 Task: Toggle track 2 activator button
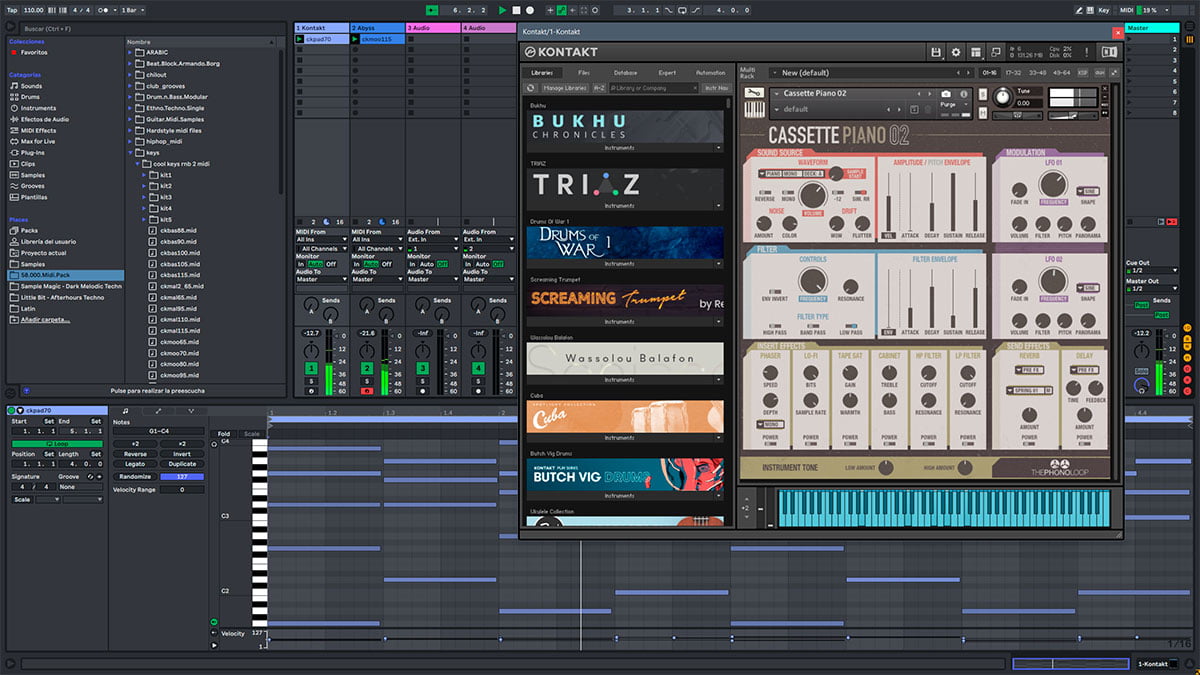point(368,369)
